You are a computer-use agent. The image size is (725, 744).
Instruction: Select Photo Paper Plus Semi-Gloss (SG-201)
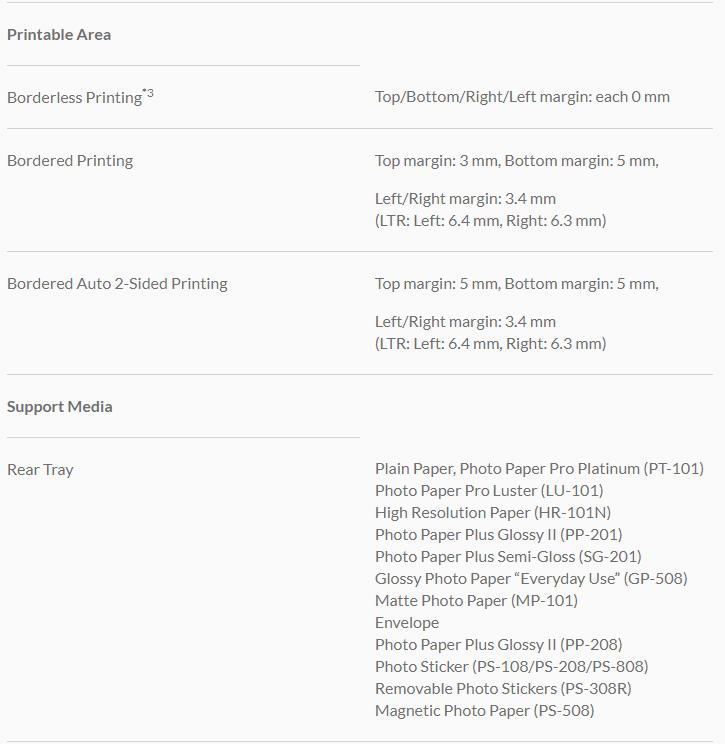tap(508, 557)
